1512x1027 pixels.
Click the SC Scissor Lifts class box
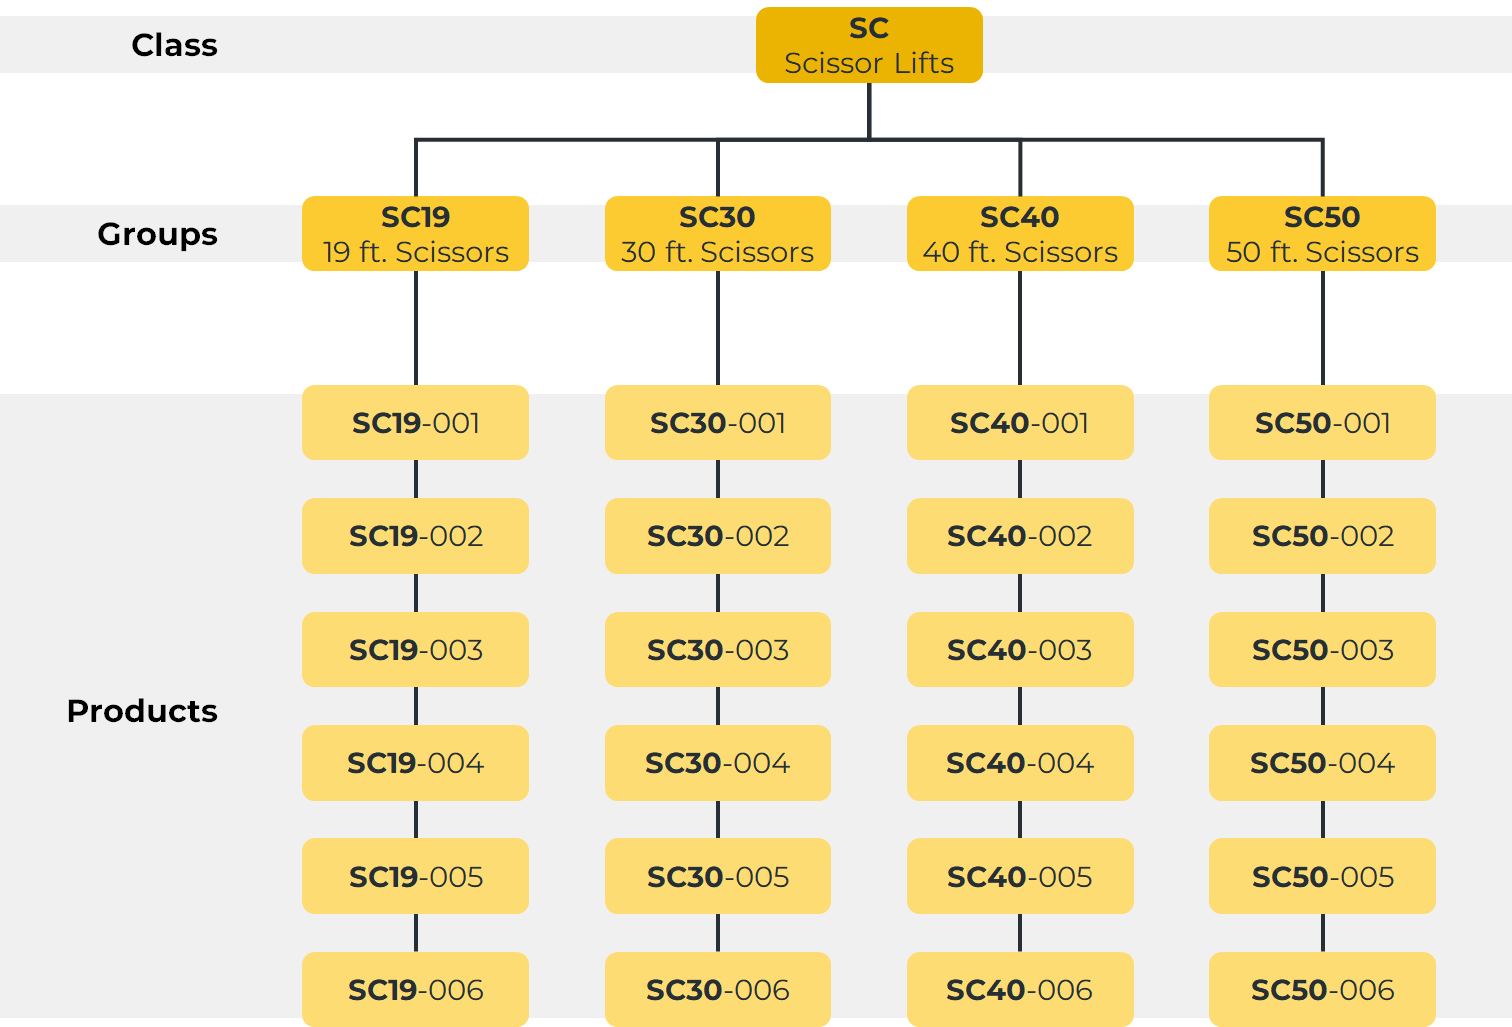click(x=868, y=45)
